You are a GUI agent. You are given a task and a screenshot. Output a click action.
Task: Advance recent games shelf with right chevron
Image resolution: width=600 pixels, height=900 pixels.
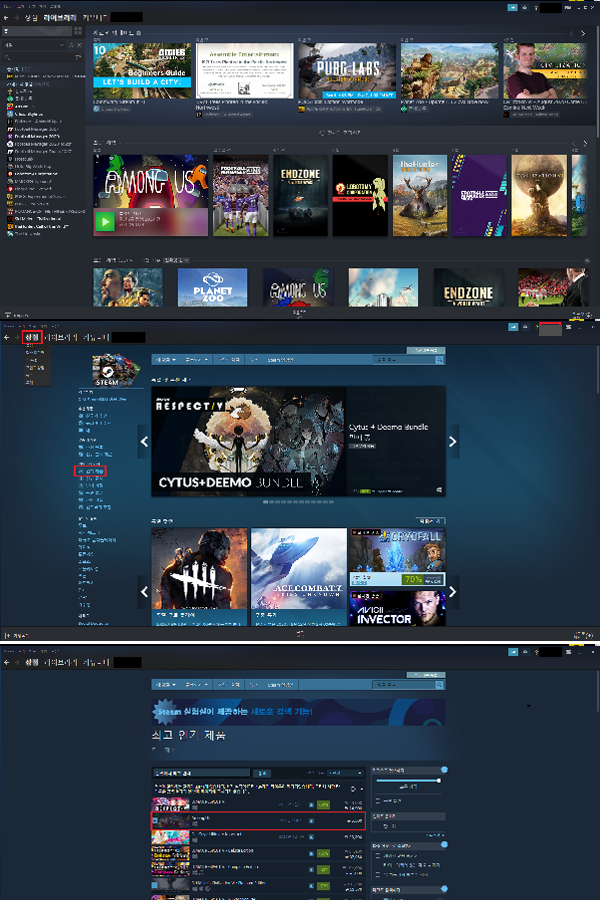(x=585, y=143)
